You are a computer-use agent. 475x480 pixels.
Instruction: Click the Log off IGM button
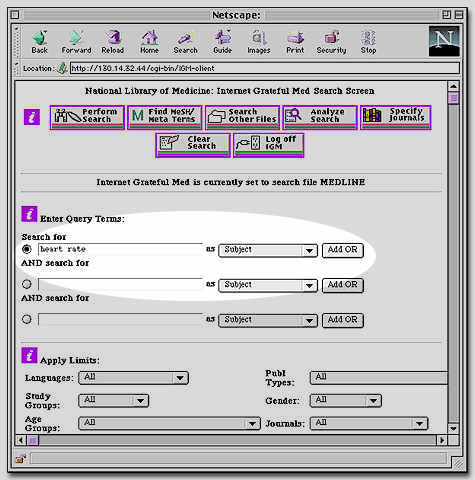click(269, 145)
